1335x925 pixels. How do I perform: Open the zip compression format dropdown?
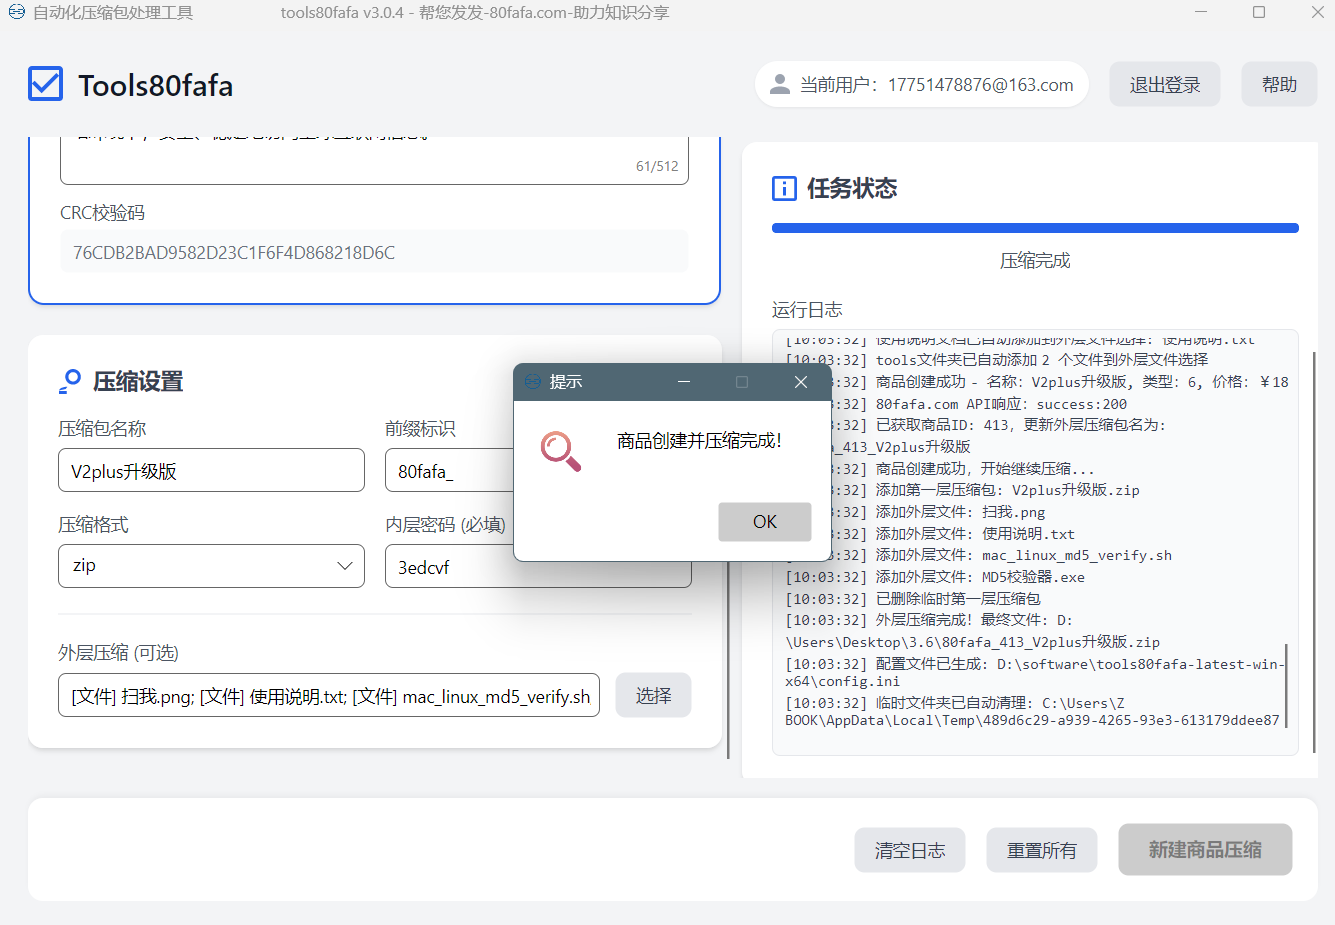[211, 566]
